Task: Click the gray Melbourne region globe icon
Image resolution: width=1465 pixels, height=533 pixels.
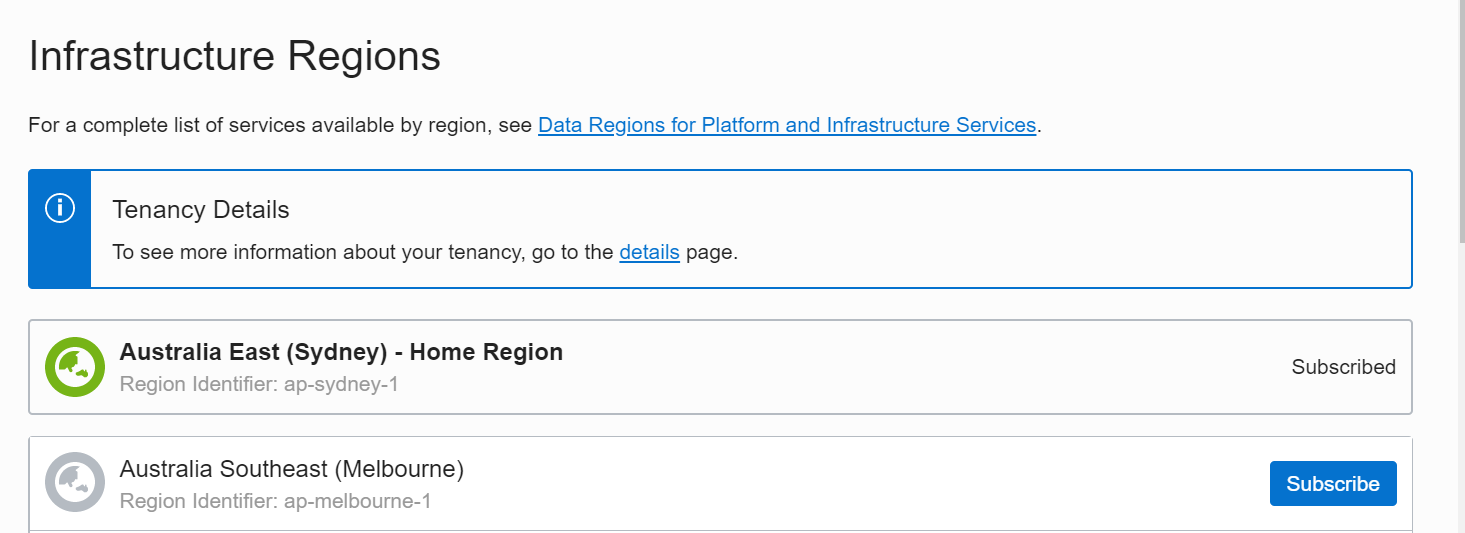Action: [75, 482]
